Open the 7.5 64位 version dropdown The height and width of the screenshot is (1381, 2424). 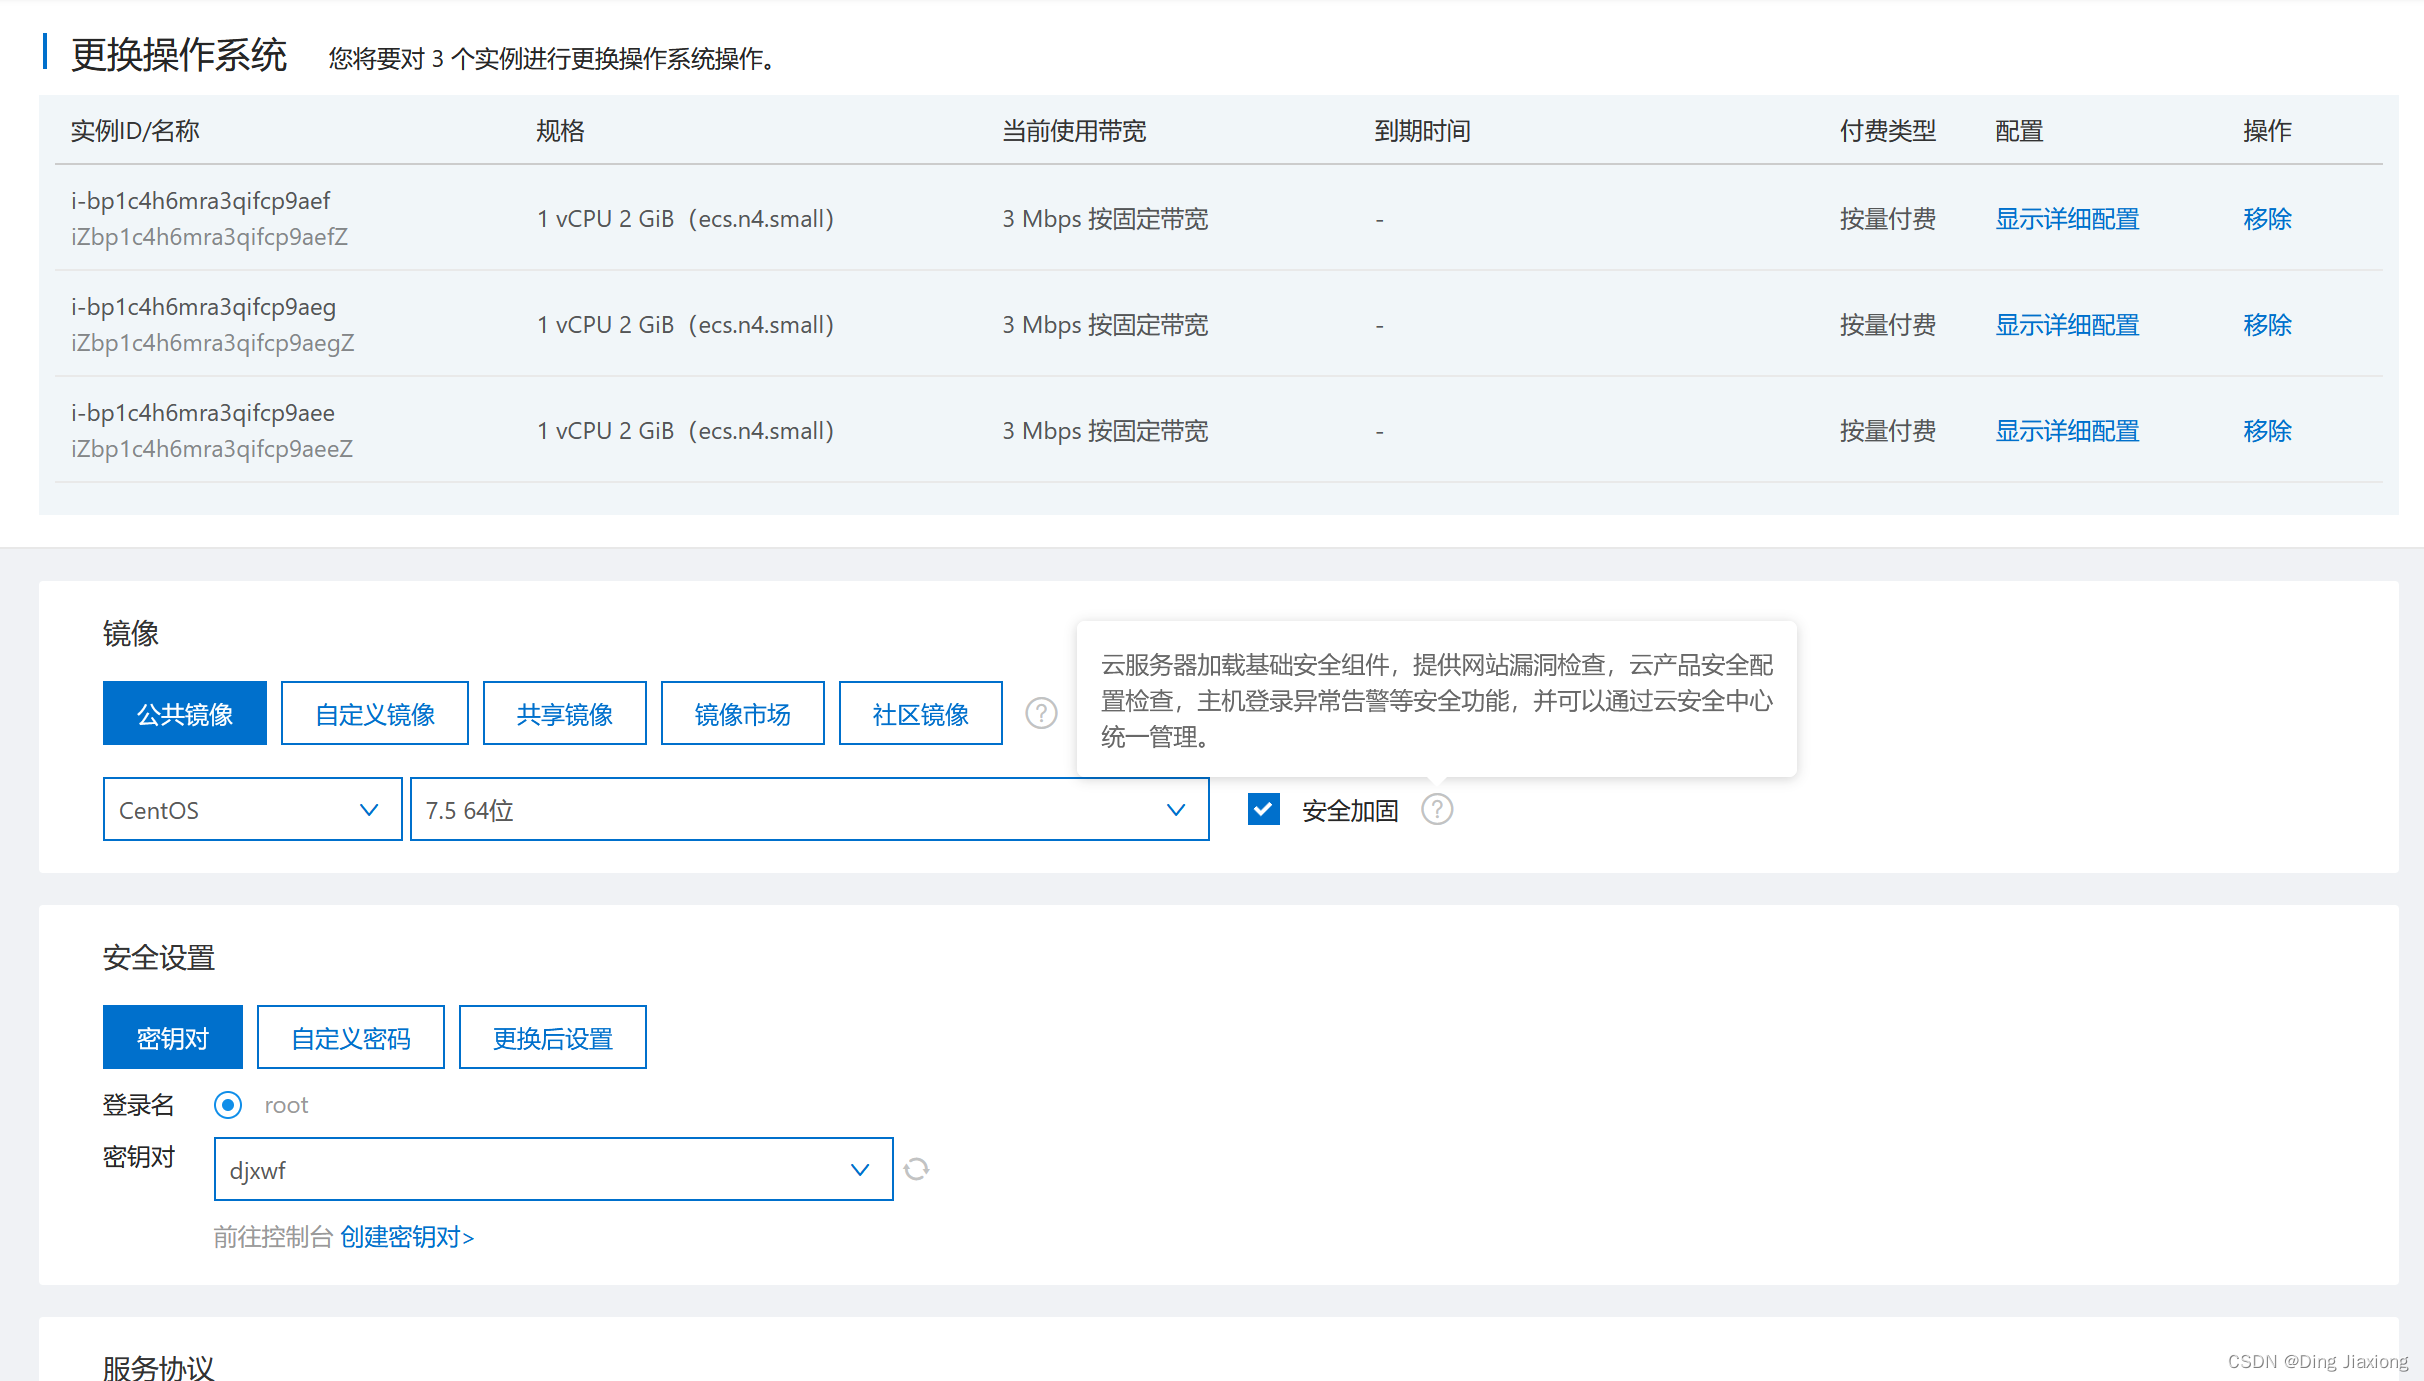809,809
